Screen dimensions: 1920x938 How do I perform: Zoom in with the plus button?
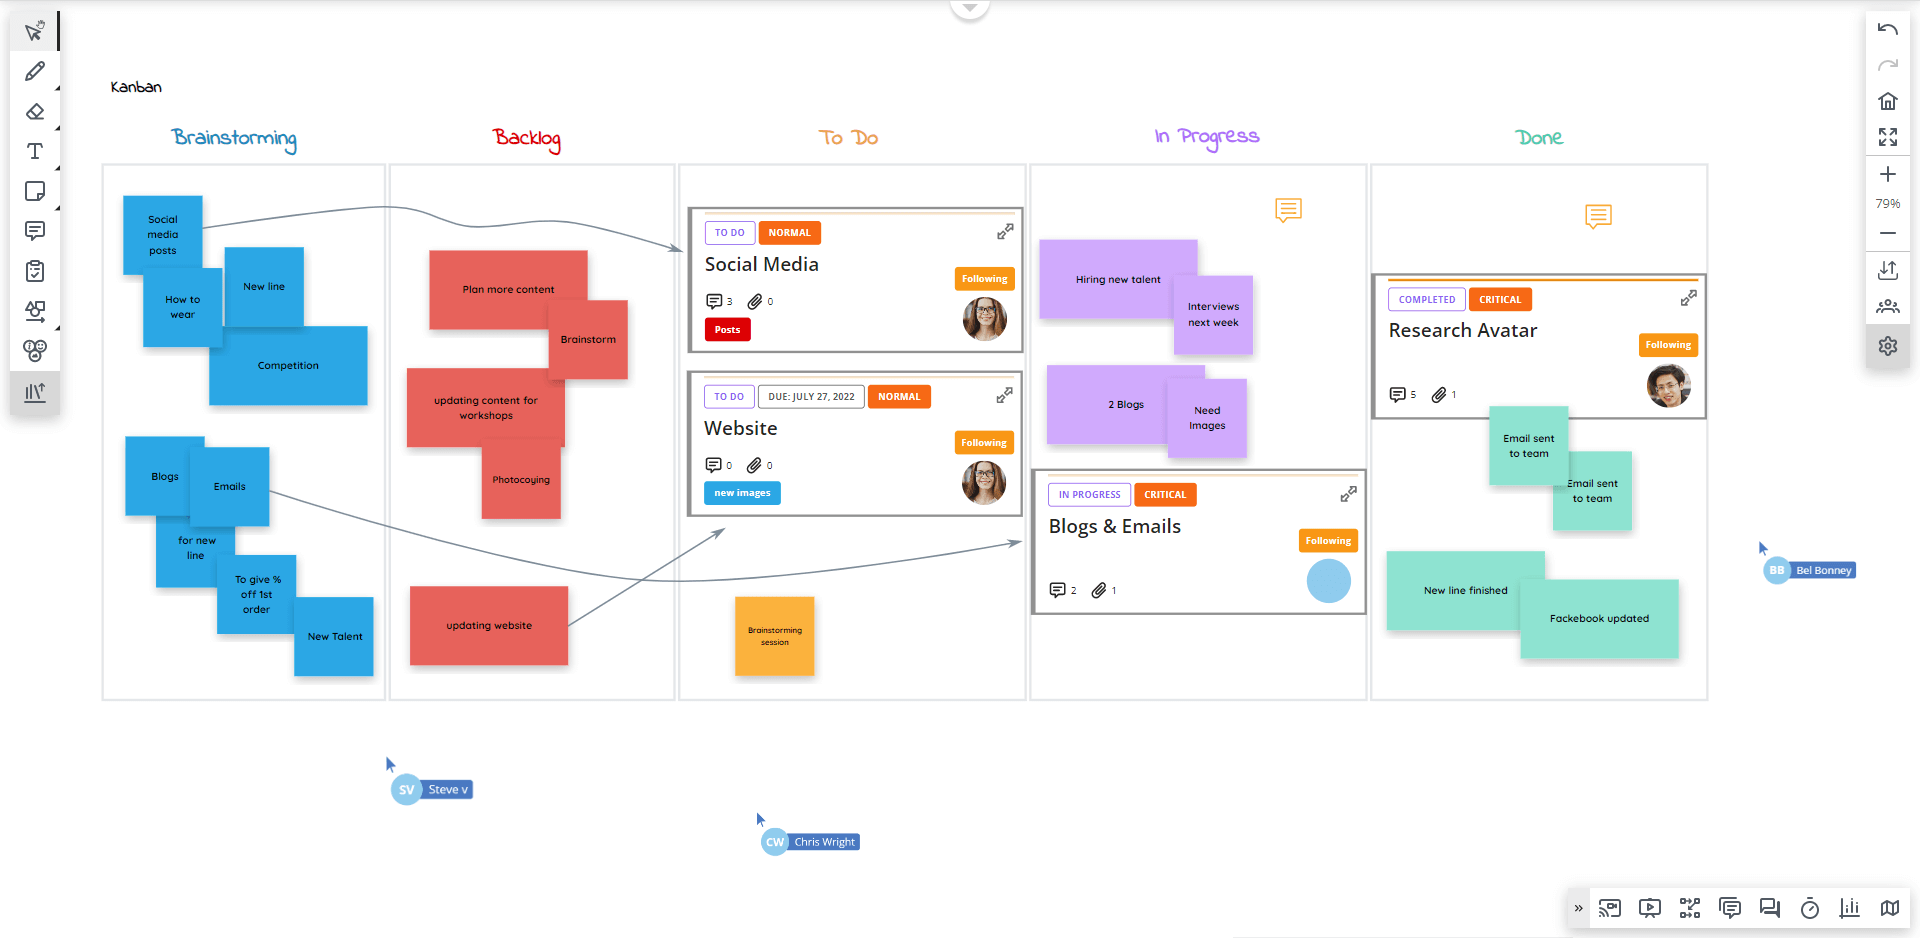pos(1887,174)
